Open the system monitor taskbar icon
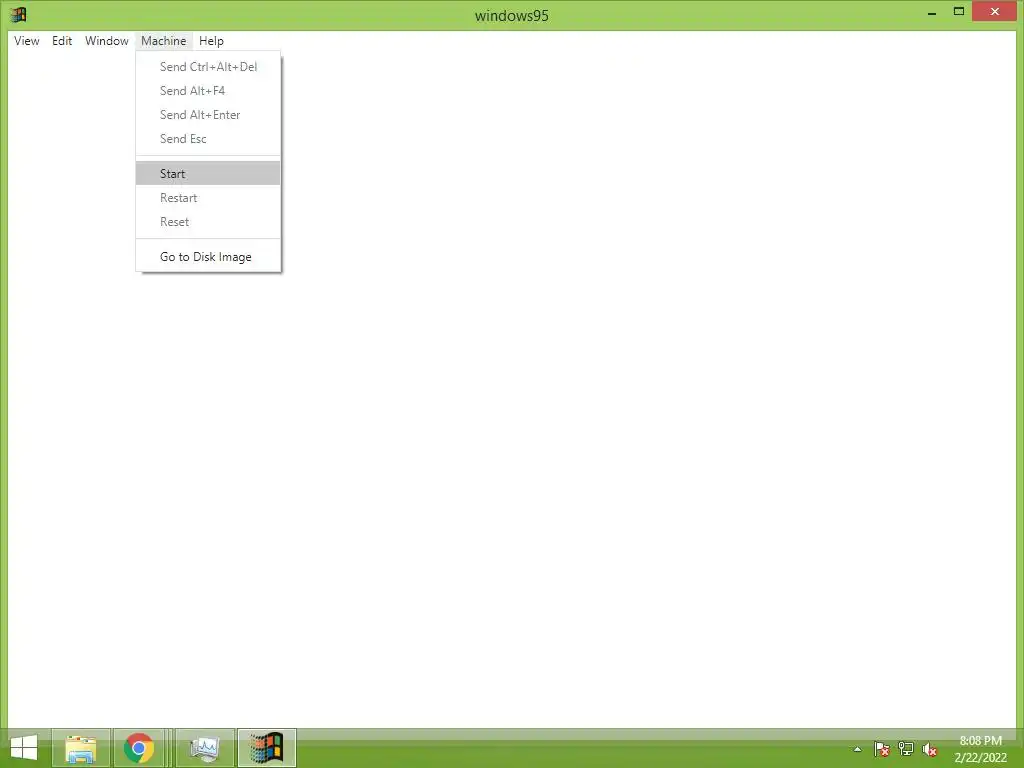 click(204, 748)
